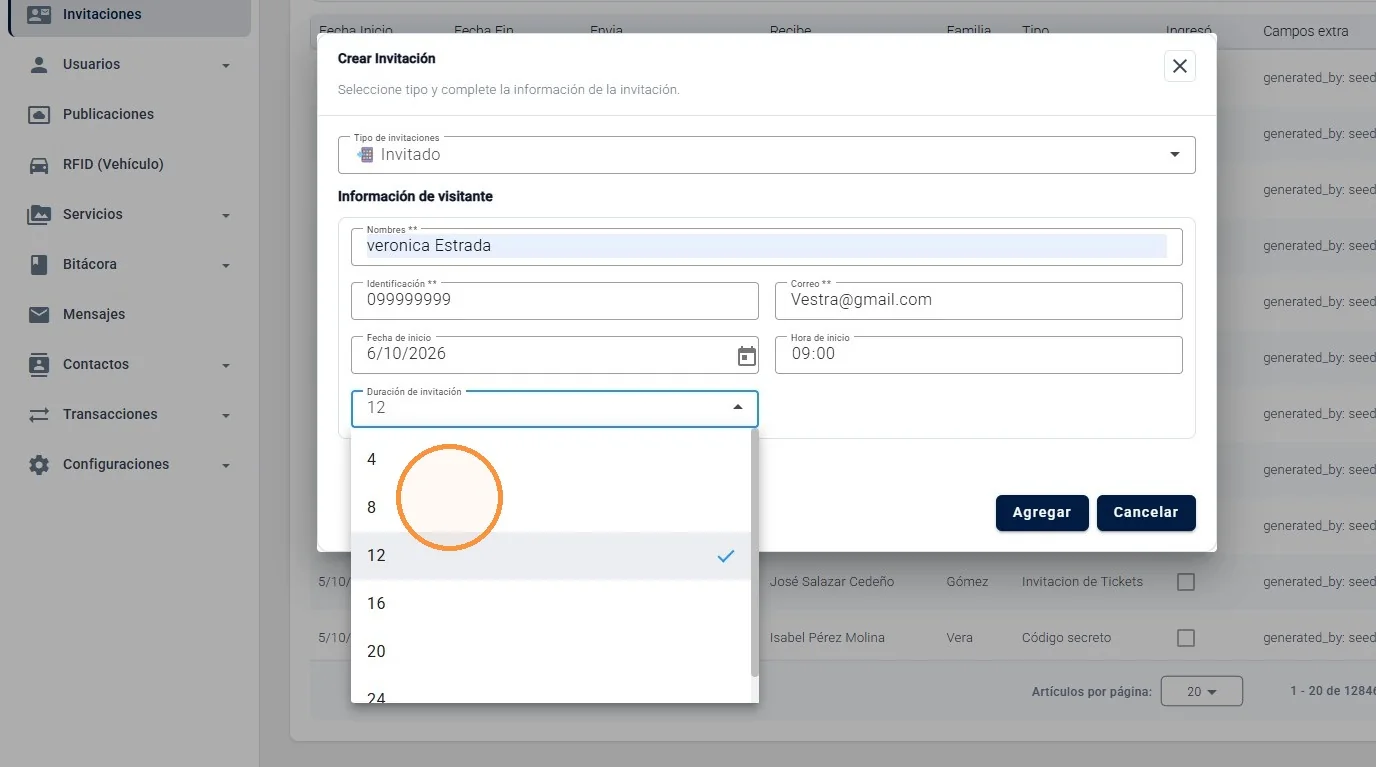Open the Tipo de invitaciones dropdown

coord(766,155)
